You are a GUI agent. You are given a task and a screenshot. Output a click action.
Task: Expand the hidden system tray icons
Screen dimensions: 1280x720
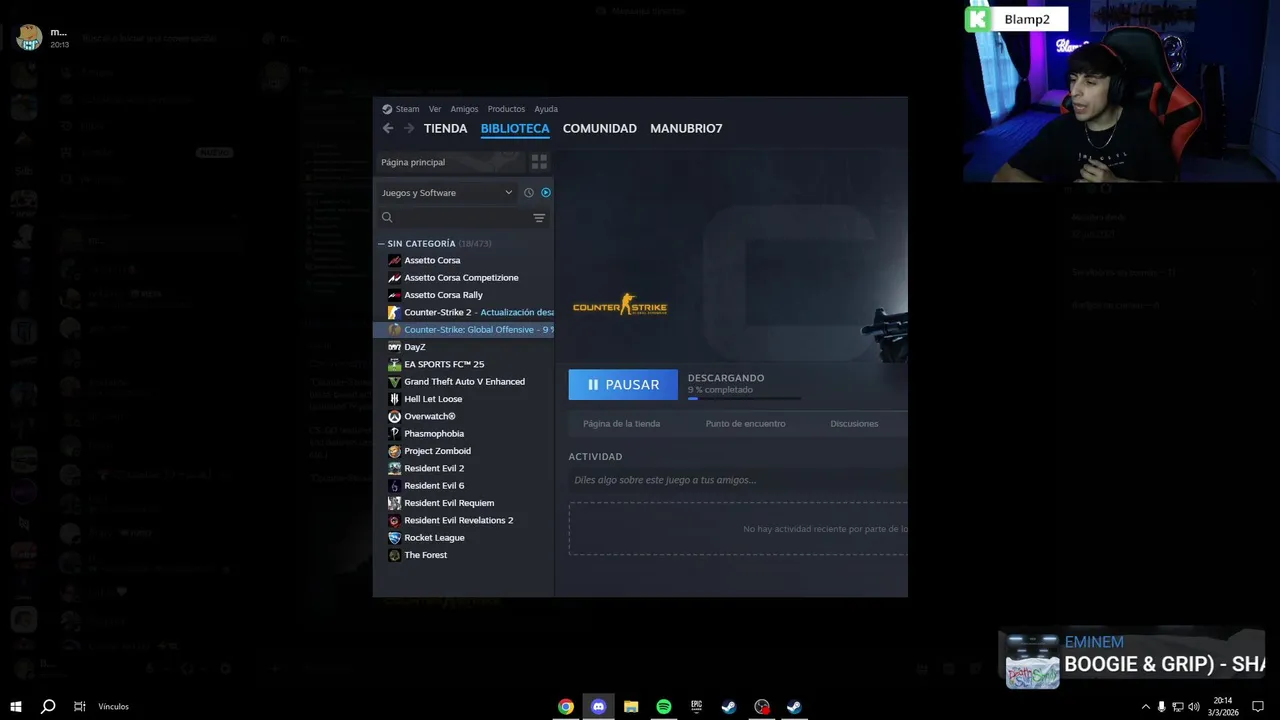(1145, 707)
